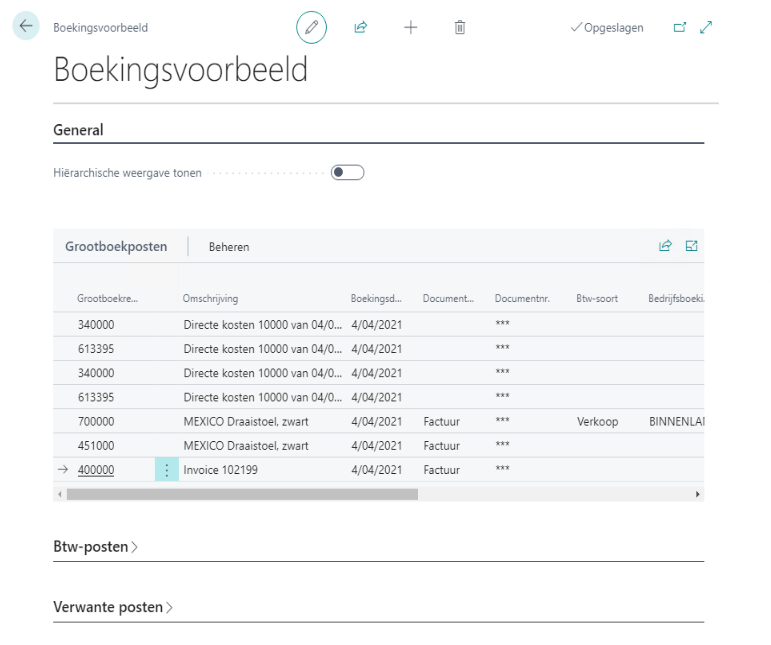Toggle Hiërarchische weergave tonen switch

tap(347, 173)
